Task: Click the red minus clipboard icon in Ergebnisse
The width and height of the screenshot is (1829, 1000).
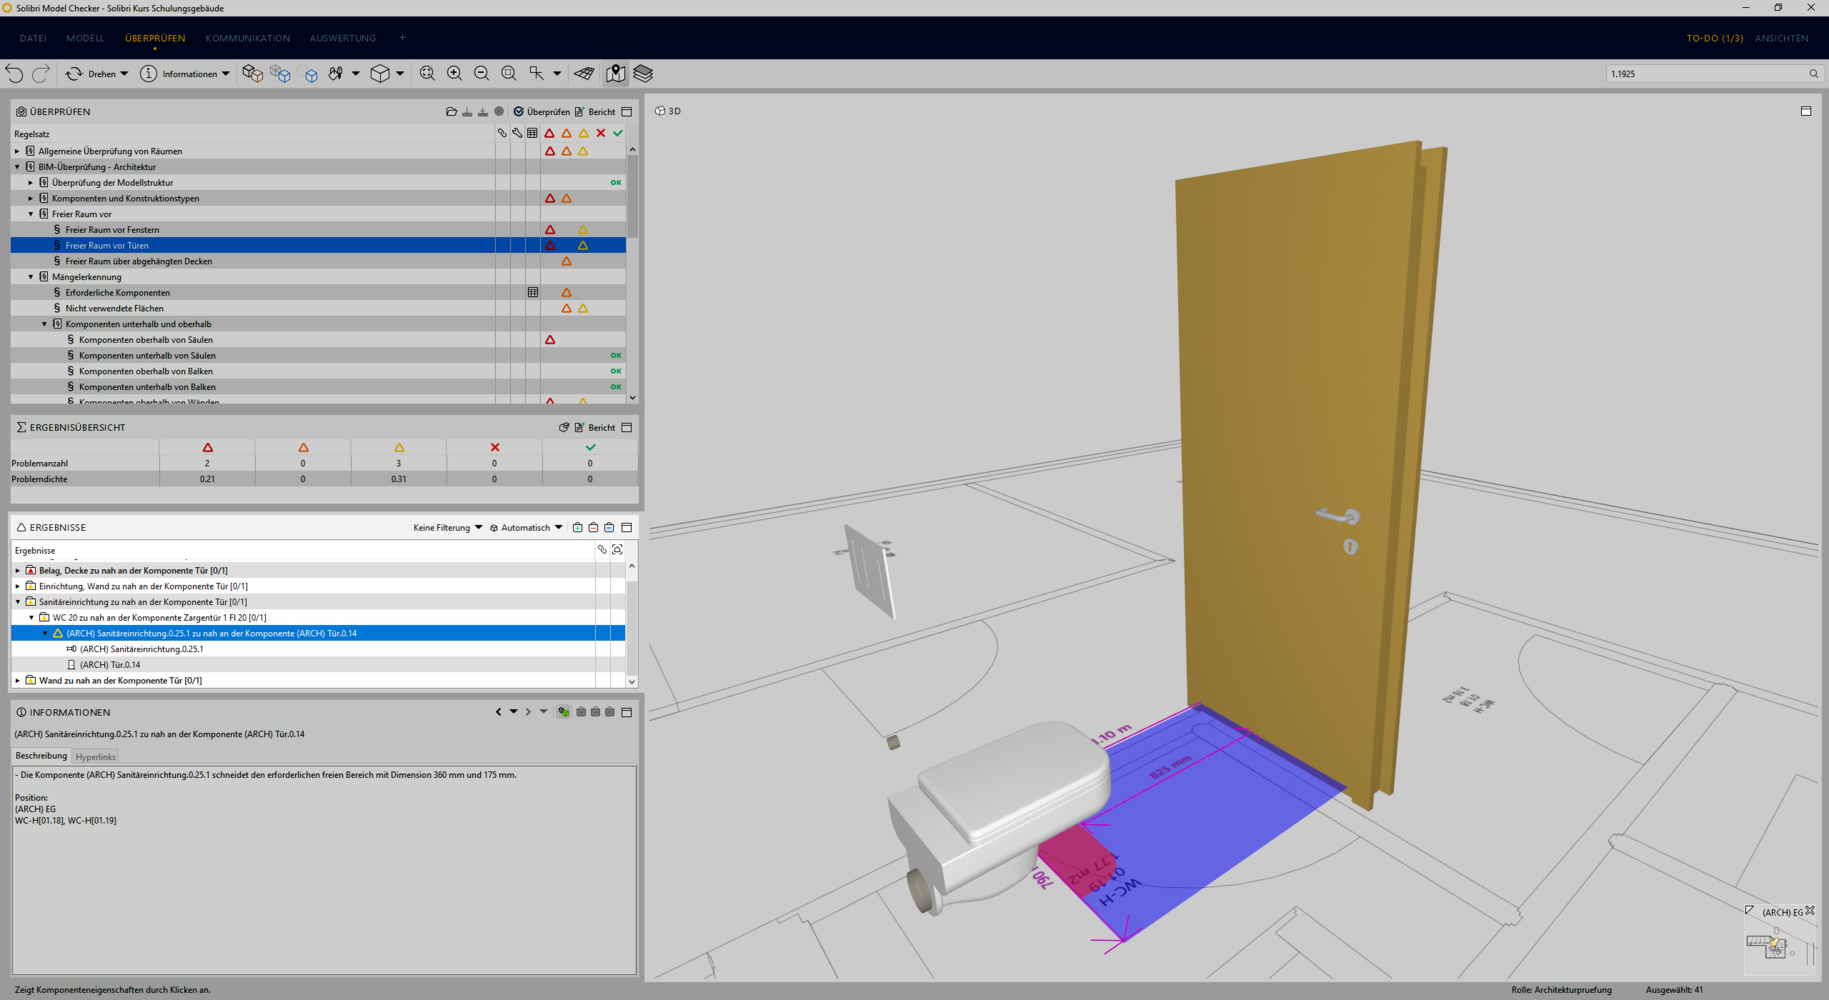Action: point(594,528)
